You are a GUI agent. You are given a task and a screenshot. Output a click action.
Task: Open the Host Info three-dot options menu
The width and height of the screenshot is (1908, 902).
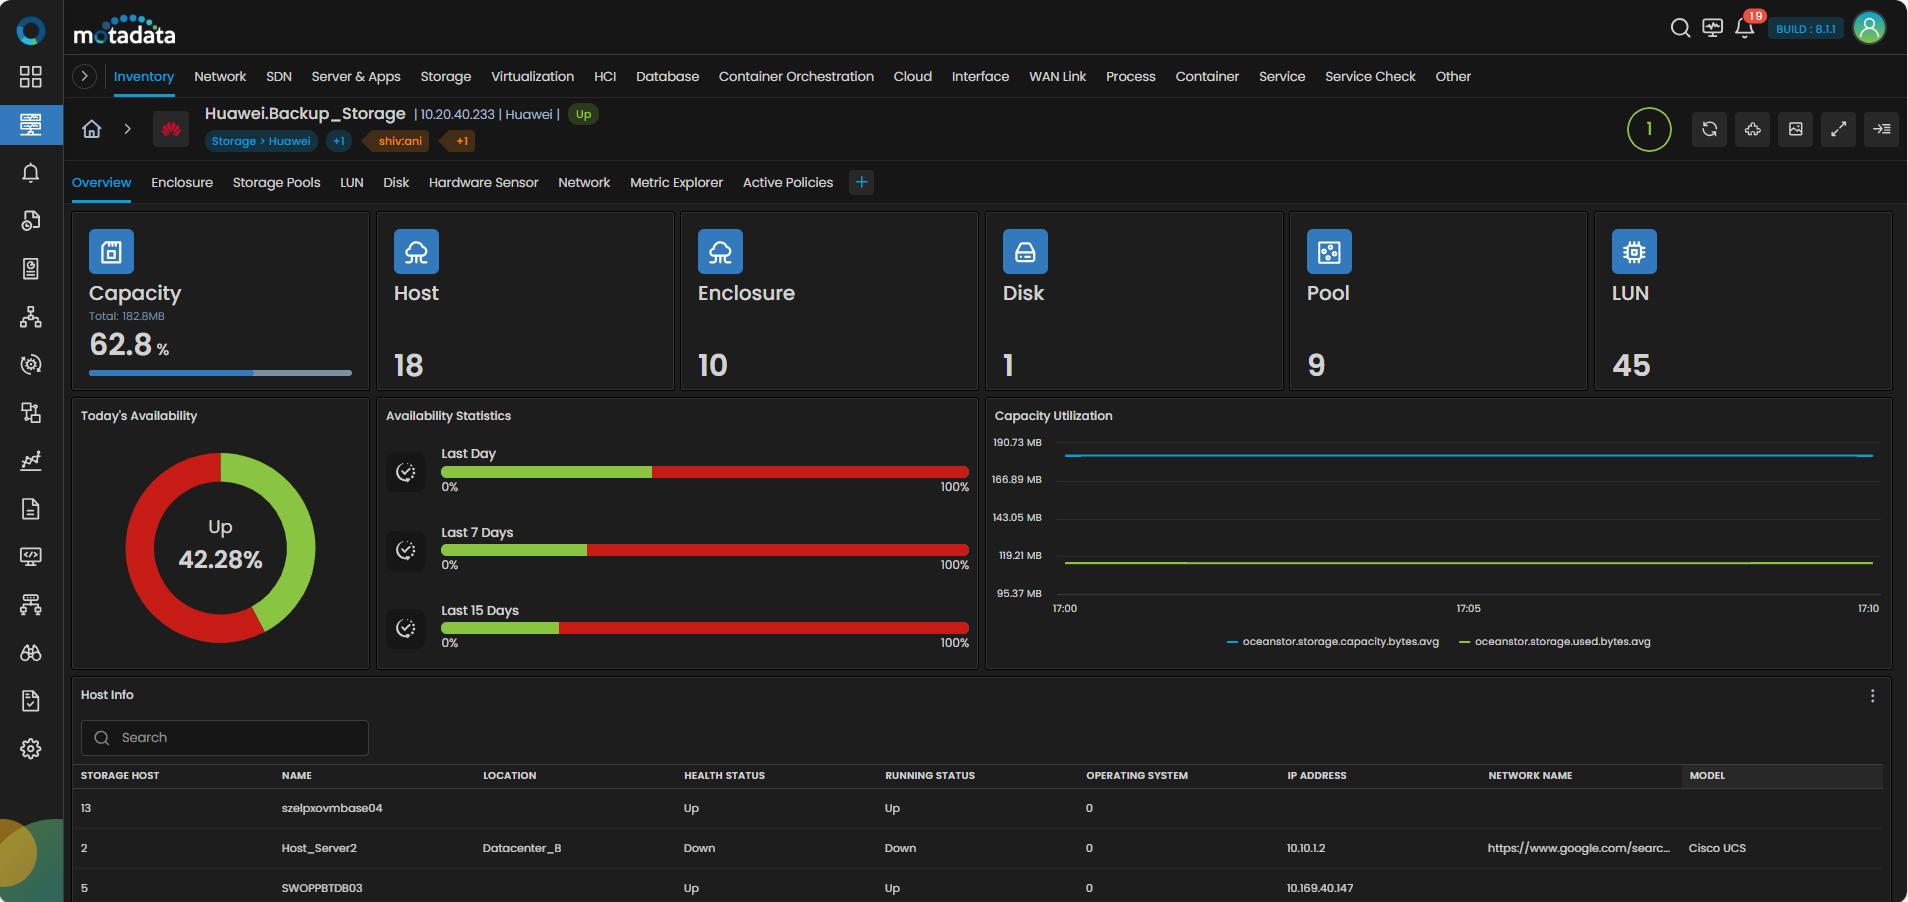pyautogui.click(x=1872, y=696)
